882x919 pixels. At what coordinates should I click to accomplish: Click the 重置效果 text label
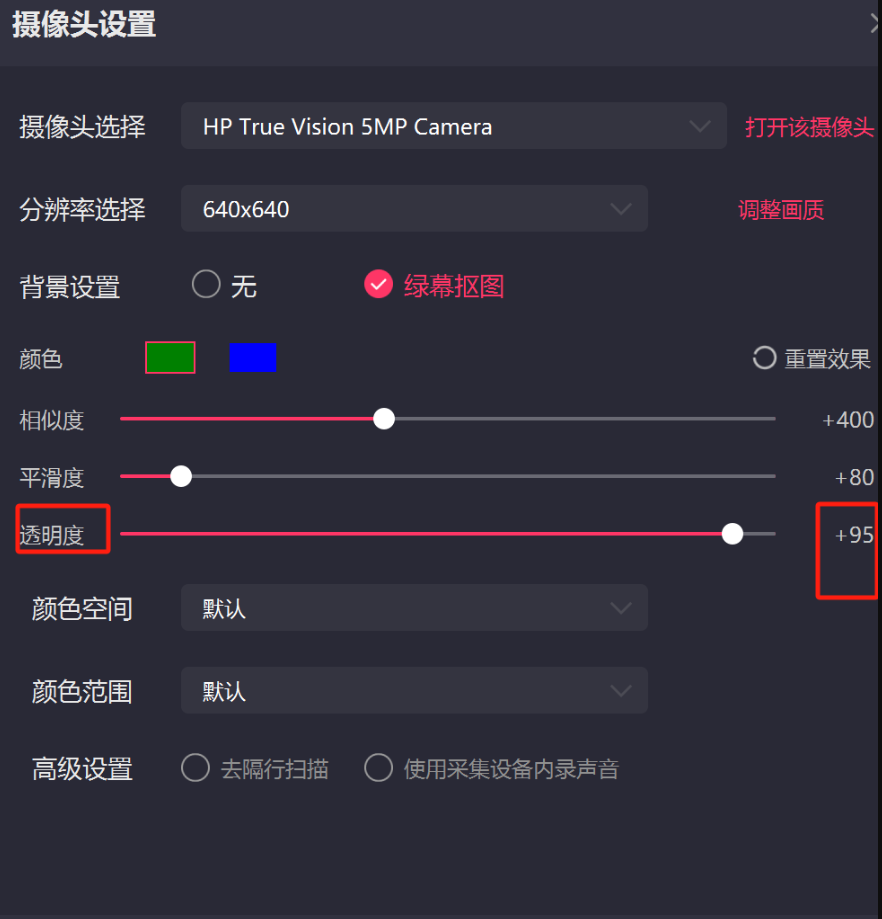[x=827, y=359]
